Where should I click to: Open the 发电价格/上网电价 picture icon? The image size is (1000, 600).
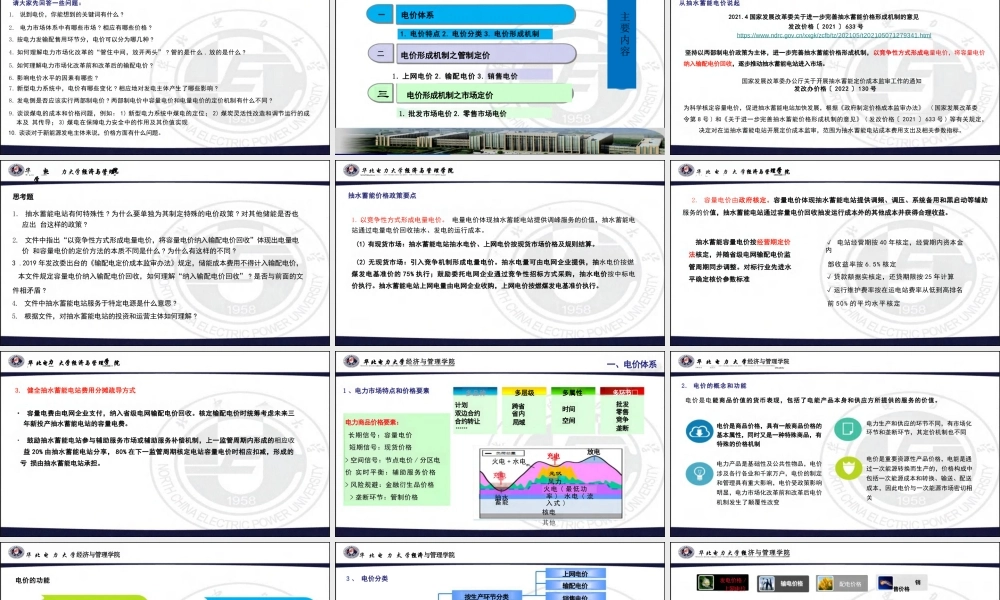706,582
